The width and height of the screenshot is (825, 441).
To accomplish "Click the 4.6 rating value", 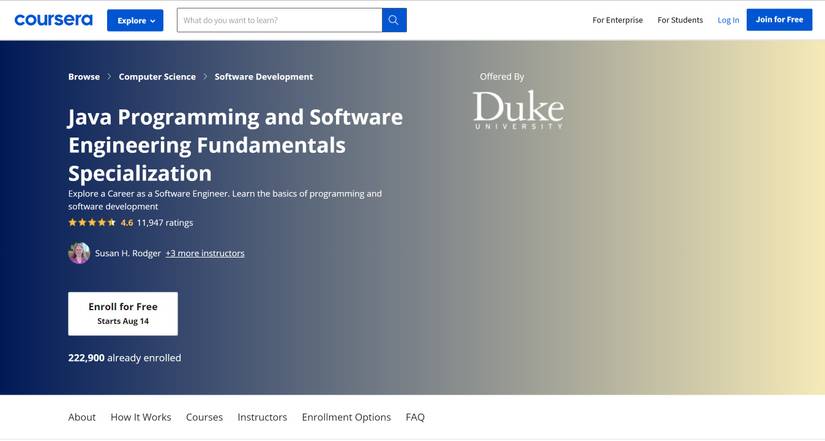I will click(127, 223).
